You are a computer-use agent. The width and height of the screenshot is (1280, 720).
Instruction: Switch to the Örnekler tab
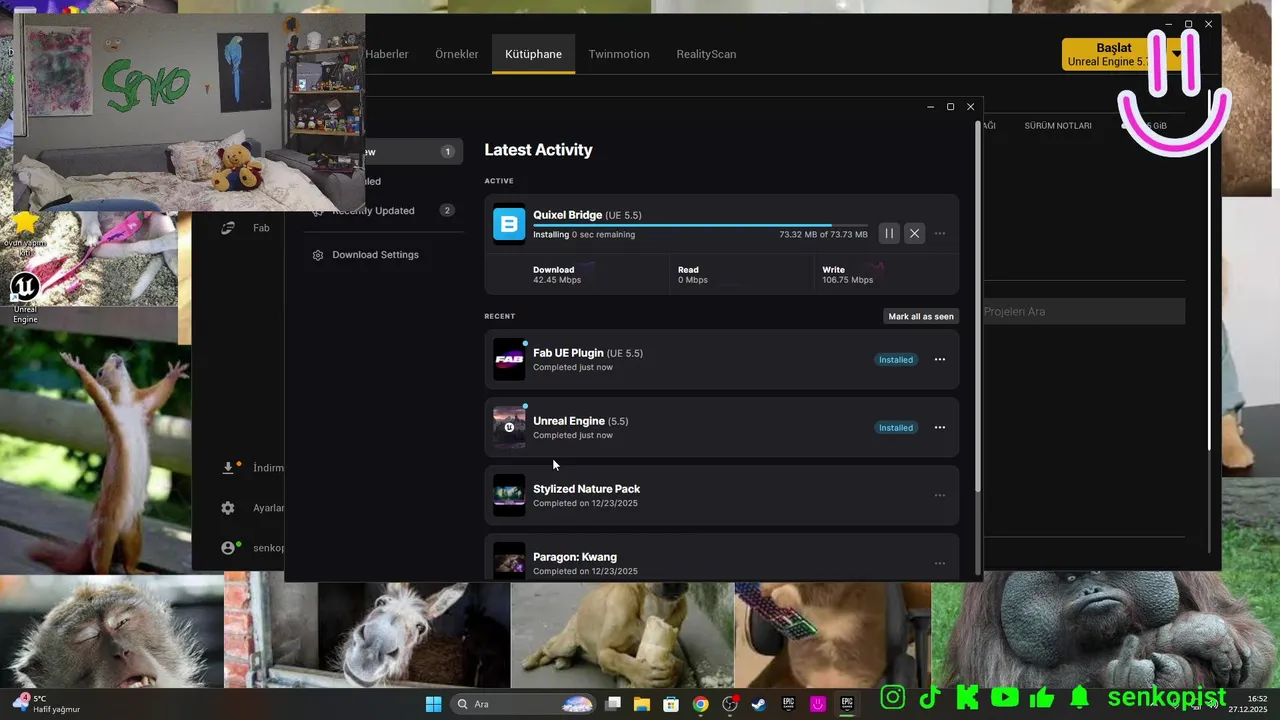tap(457, 54)
